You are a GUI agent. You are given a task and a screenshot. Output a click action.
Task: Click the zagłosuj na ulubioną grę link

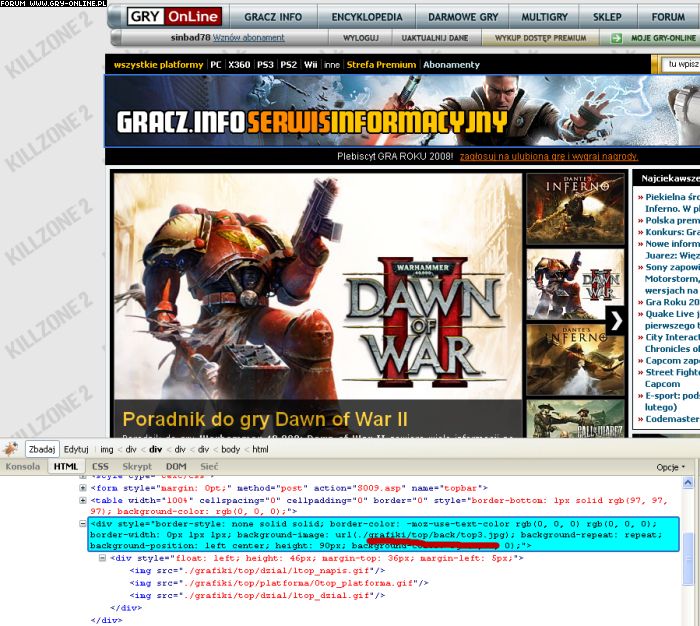549,156
